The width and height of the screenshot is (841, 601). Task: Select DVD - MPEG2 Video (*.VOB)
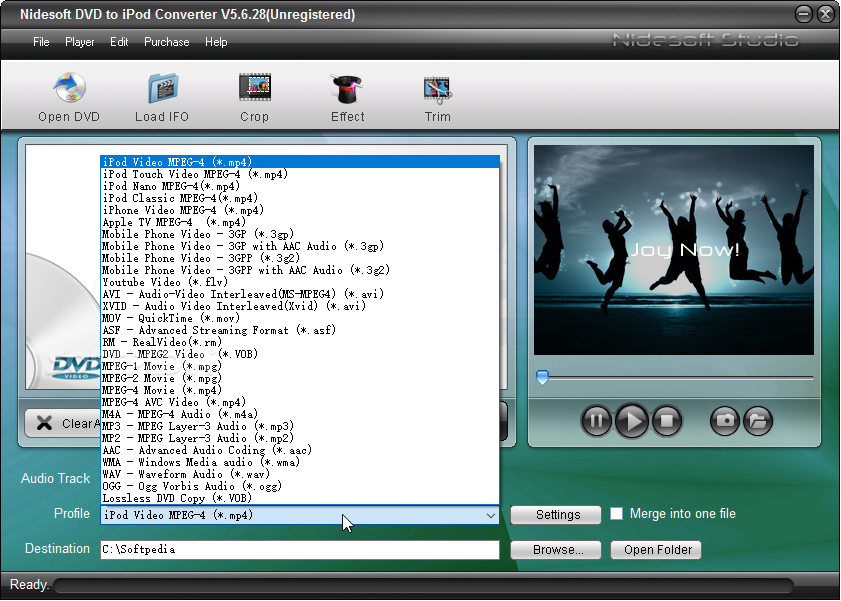(300, 354)
